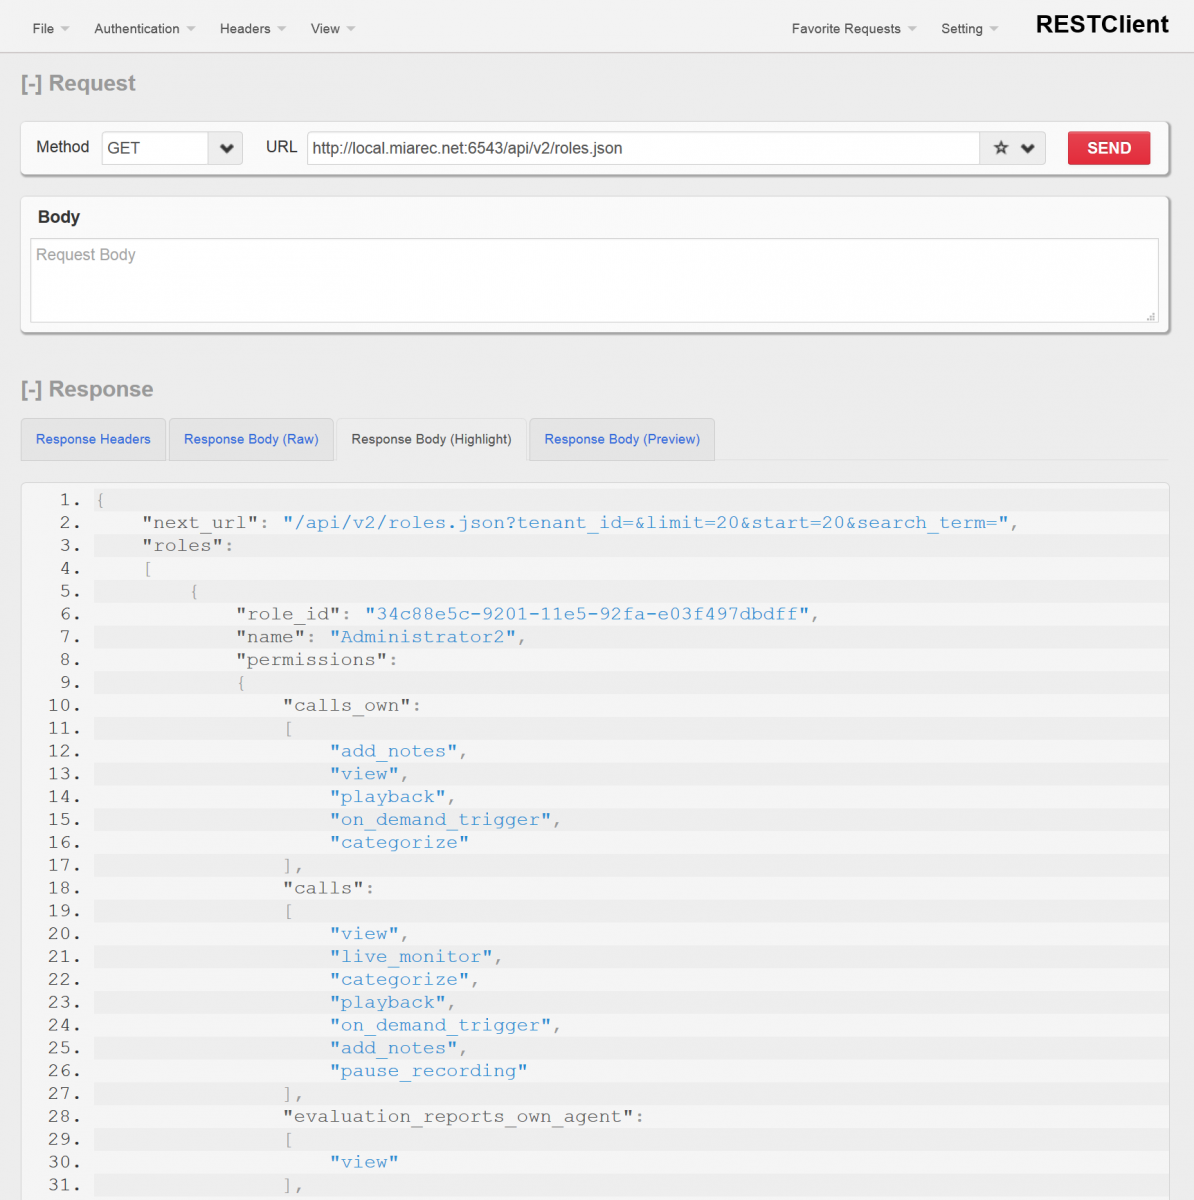Select "view" on line 30
The height and width of the screenshot is (1200, 1194).
[x=364, y=1162]
